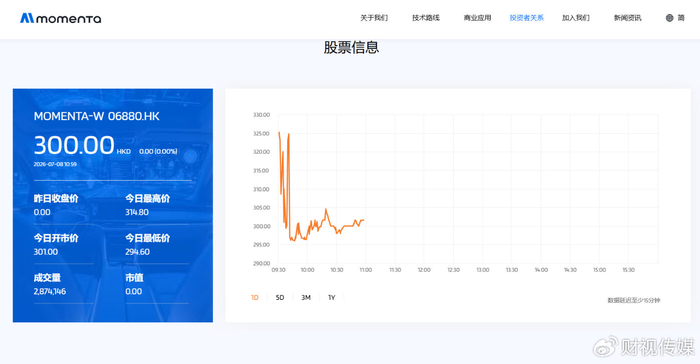Image resolution: width=700 pixels, height=364 pixels.
Task: Click the orange price line near 11:00
Action: point(362,220)
